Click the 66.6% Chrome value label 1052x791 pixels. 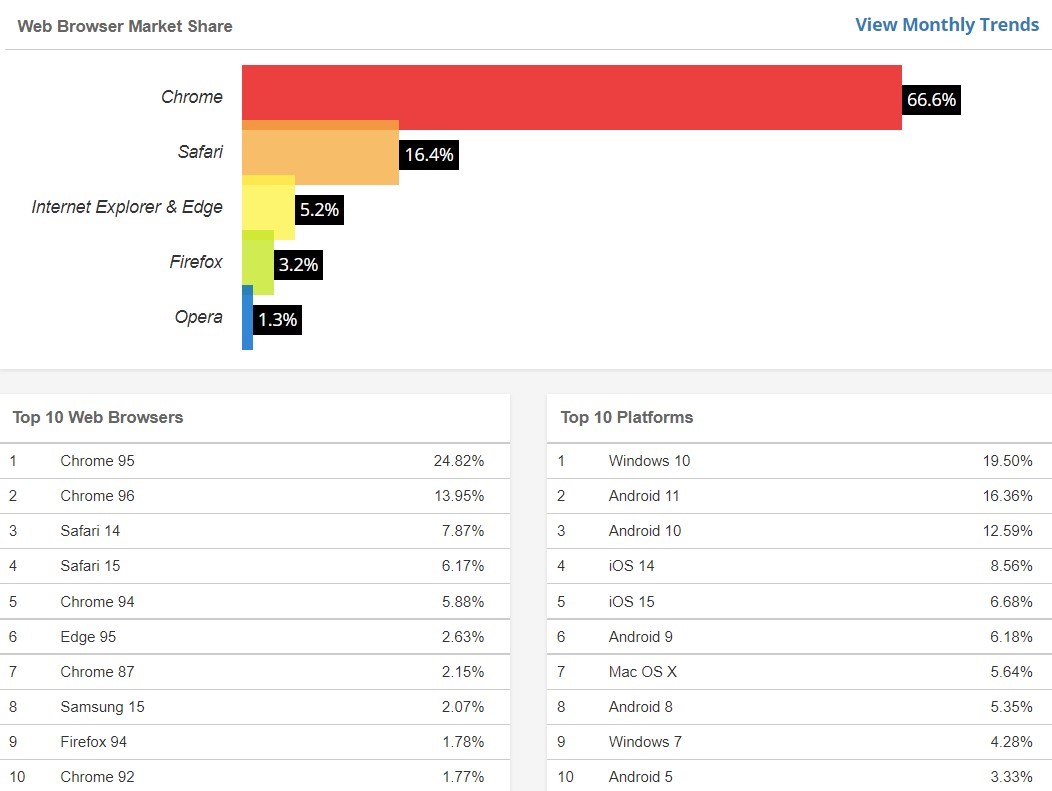click(929, 100)
